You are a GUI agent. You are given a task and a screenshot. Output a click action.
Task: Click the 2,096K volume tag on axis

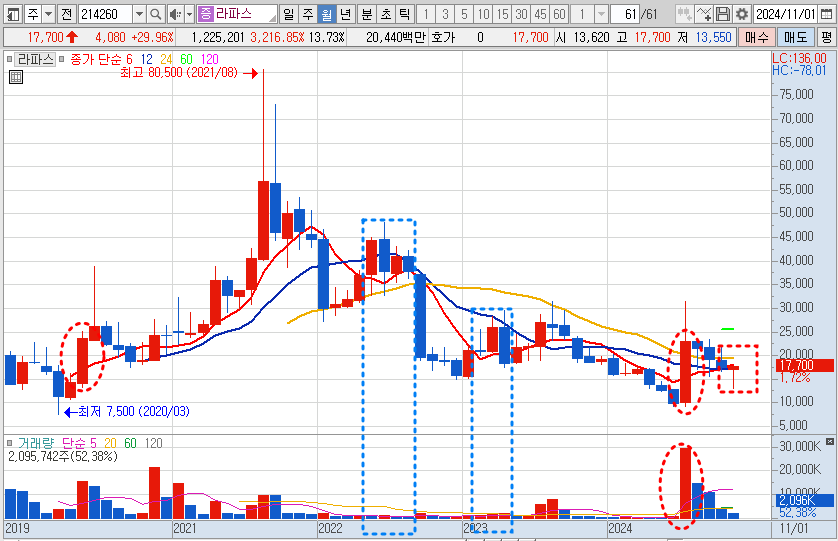[804, 500]
